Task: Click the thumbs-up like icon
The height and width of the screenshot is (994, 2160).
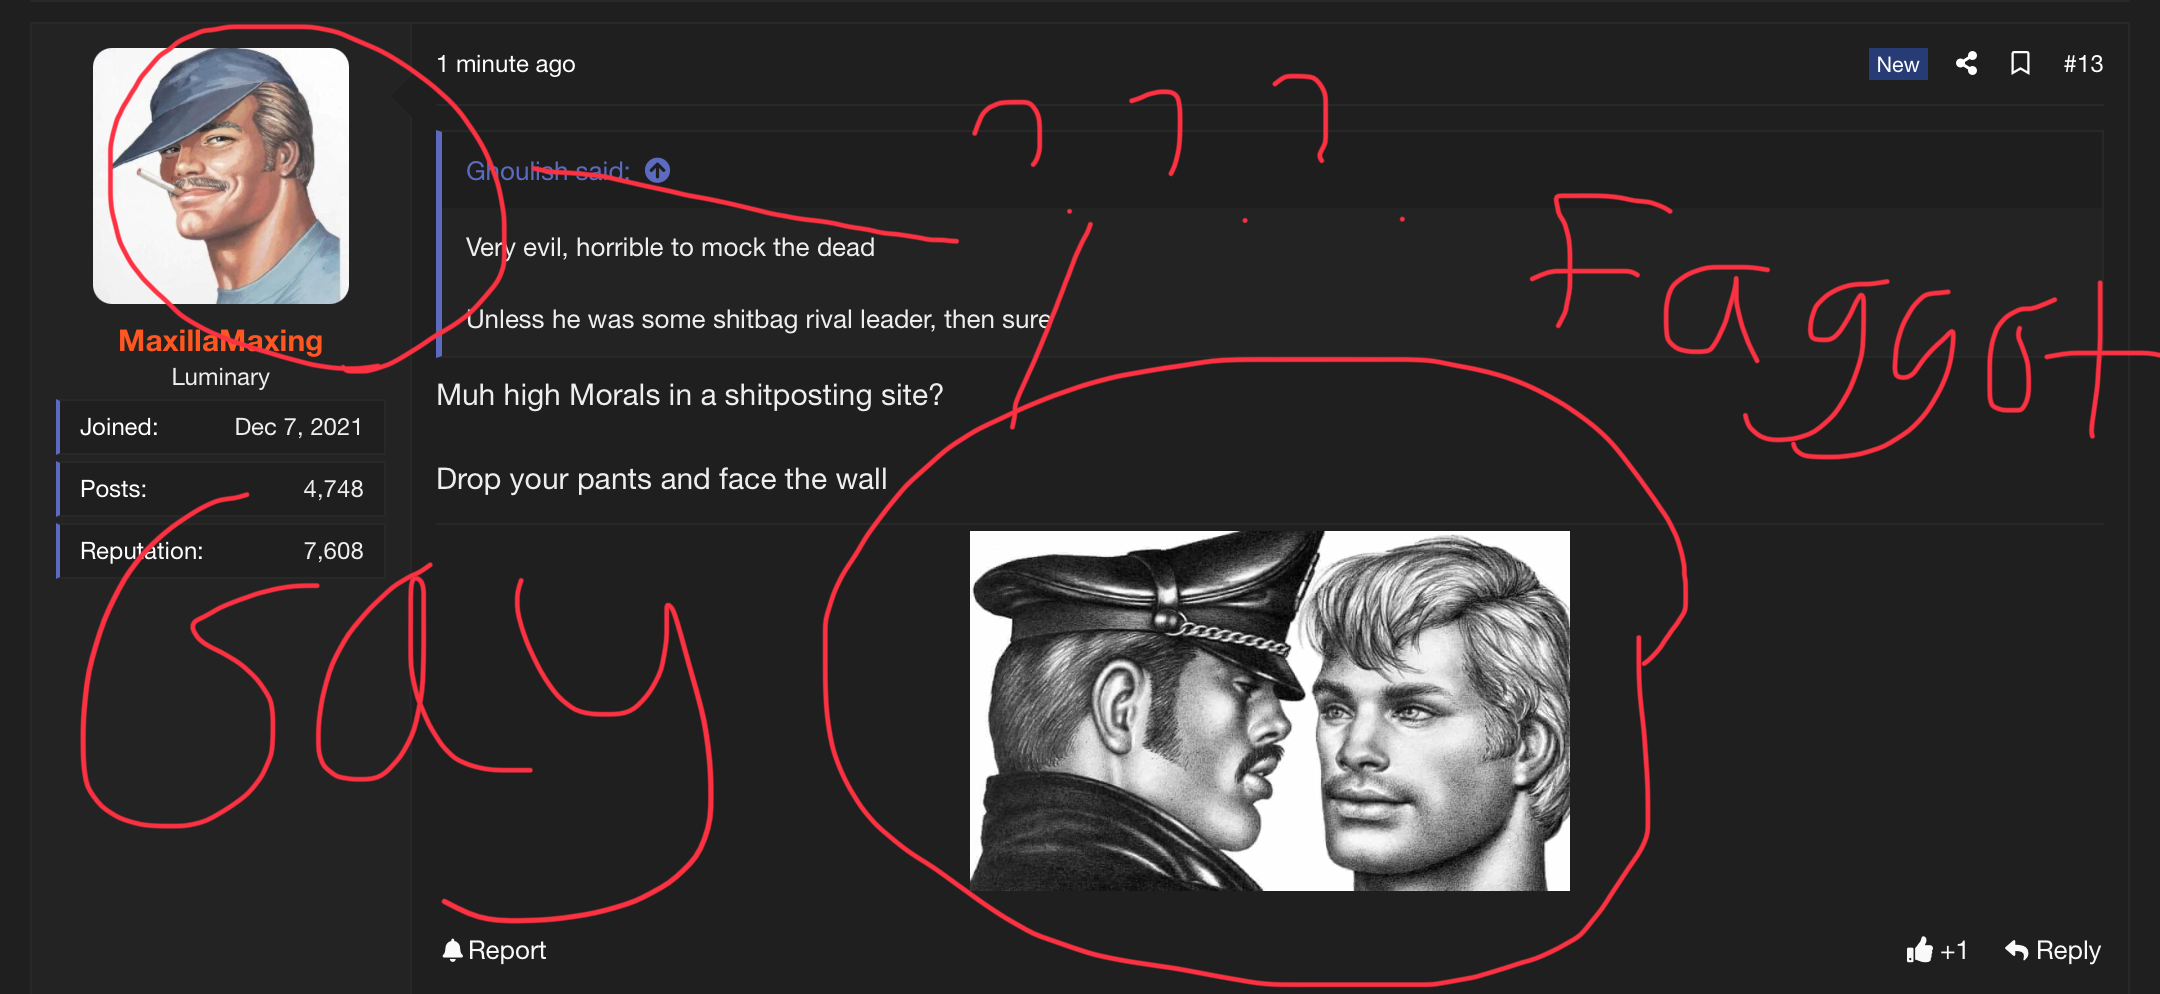Action: pyautogui.click(x=1919, y=950)
